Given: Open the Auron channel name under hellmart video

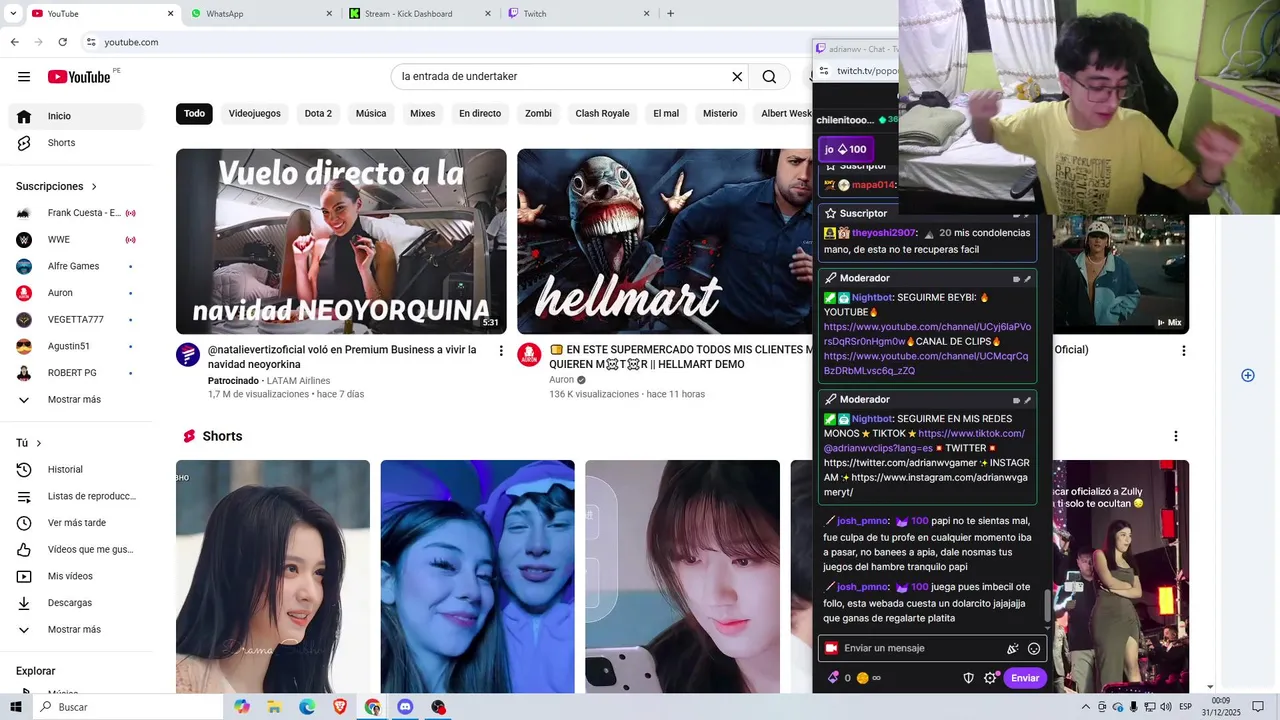Looking at the screenshot, I should (x=562, y=380).
